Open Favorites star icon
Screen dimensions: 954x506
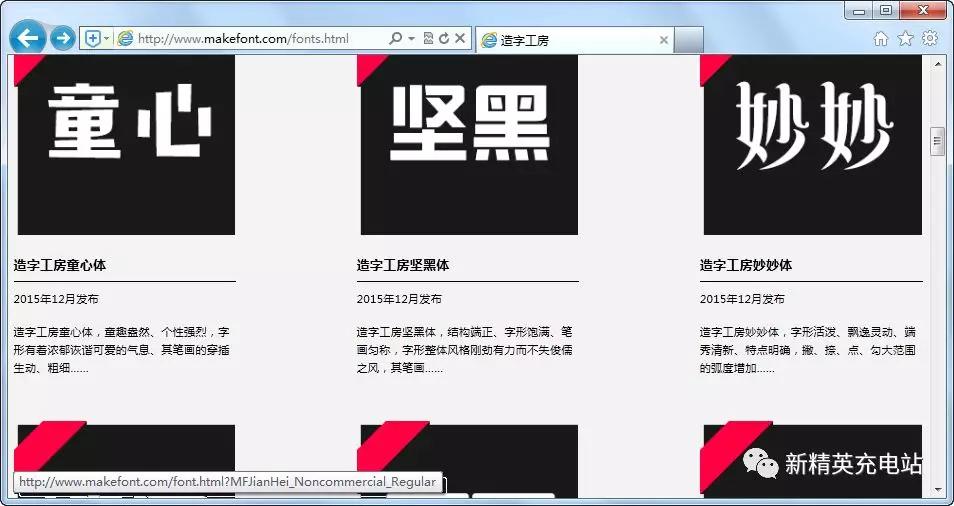[x=905, y=38]
